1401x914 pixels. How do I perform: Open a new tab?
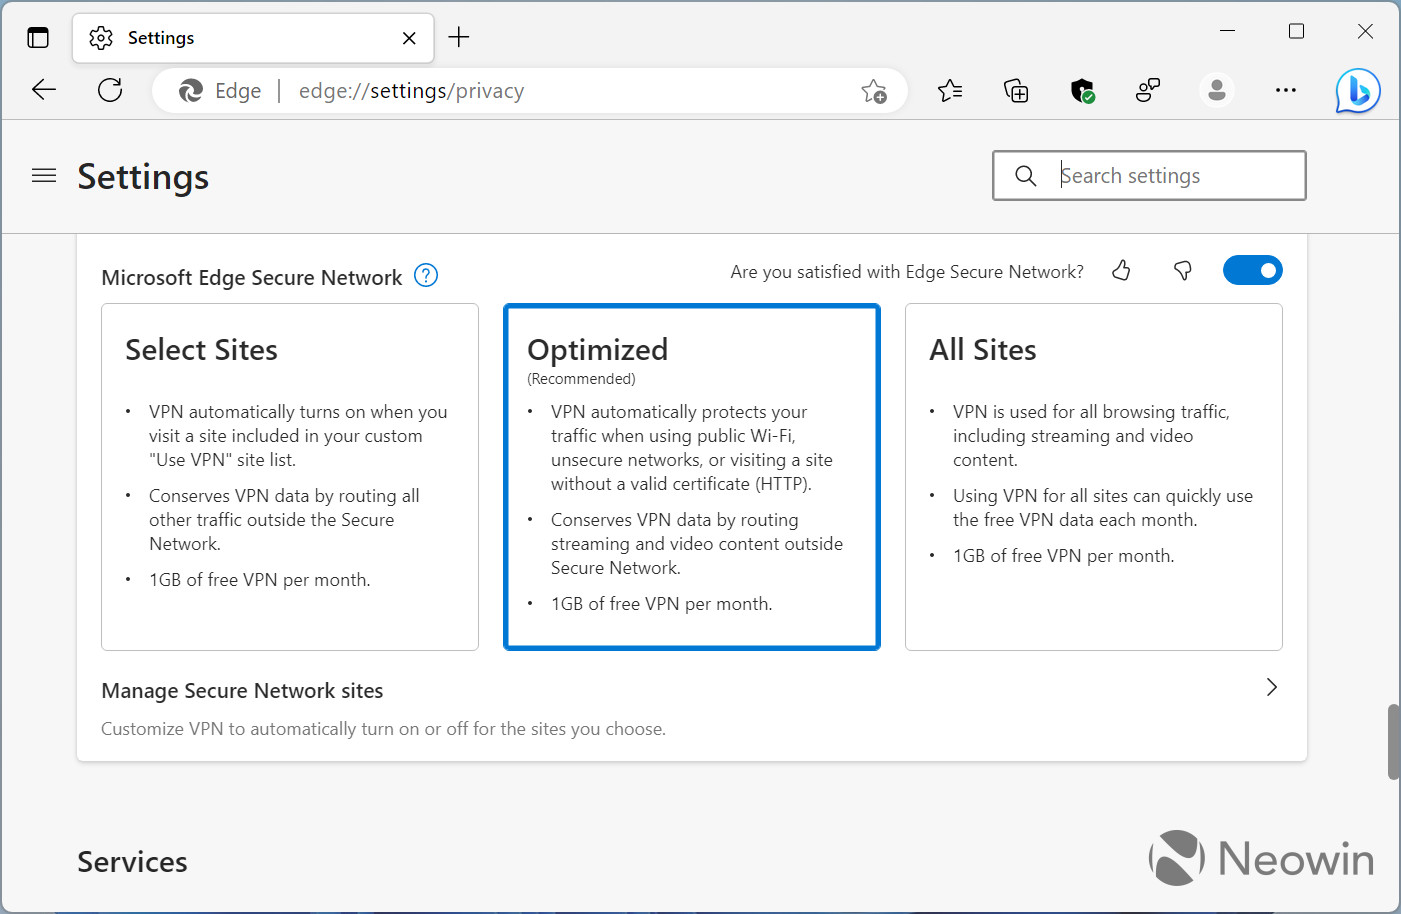[x=459, y=38]
